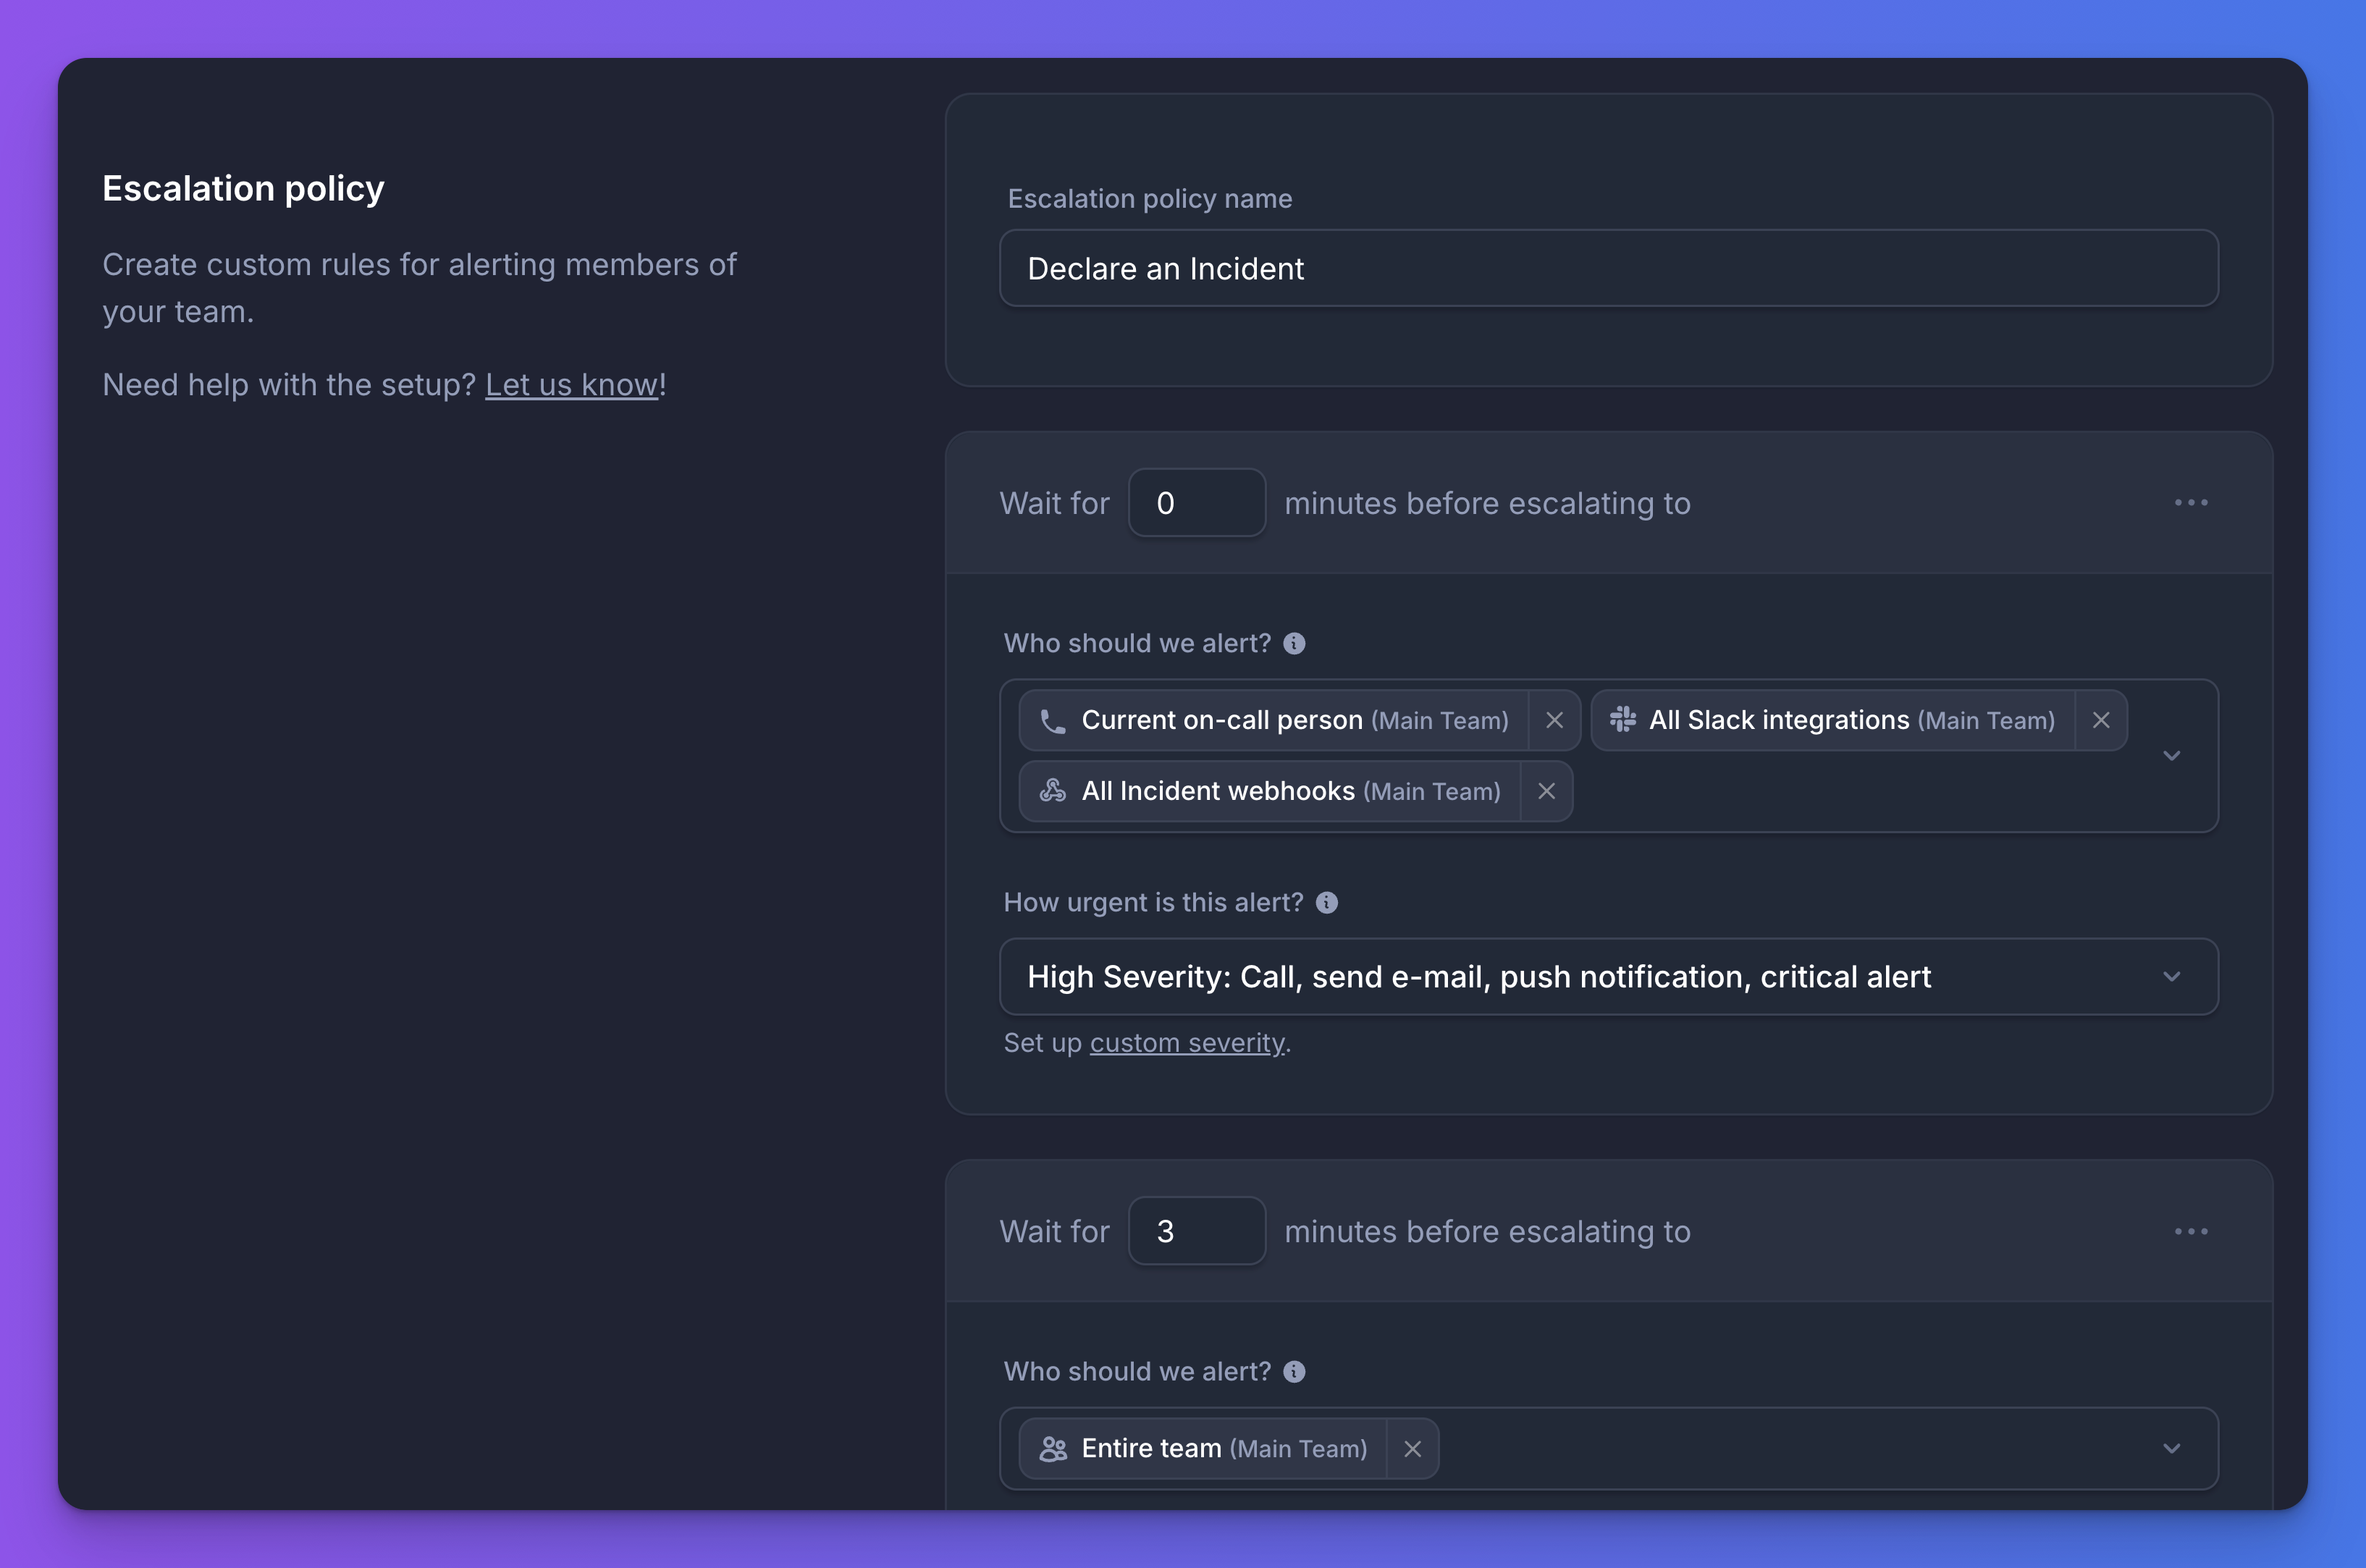The image size is (2366, 1568).
Task: Focus the wait minutes field showing 3
Action: click(x=1196, y=1231)
